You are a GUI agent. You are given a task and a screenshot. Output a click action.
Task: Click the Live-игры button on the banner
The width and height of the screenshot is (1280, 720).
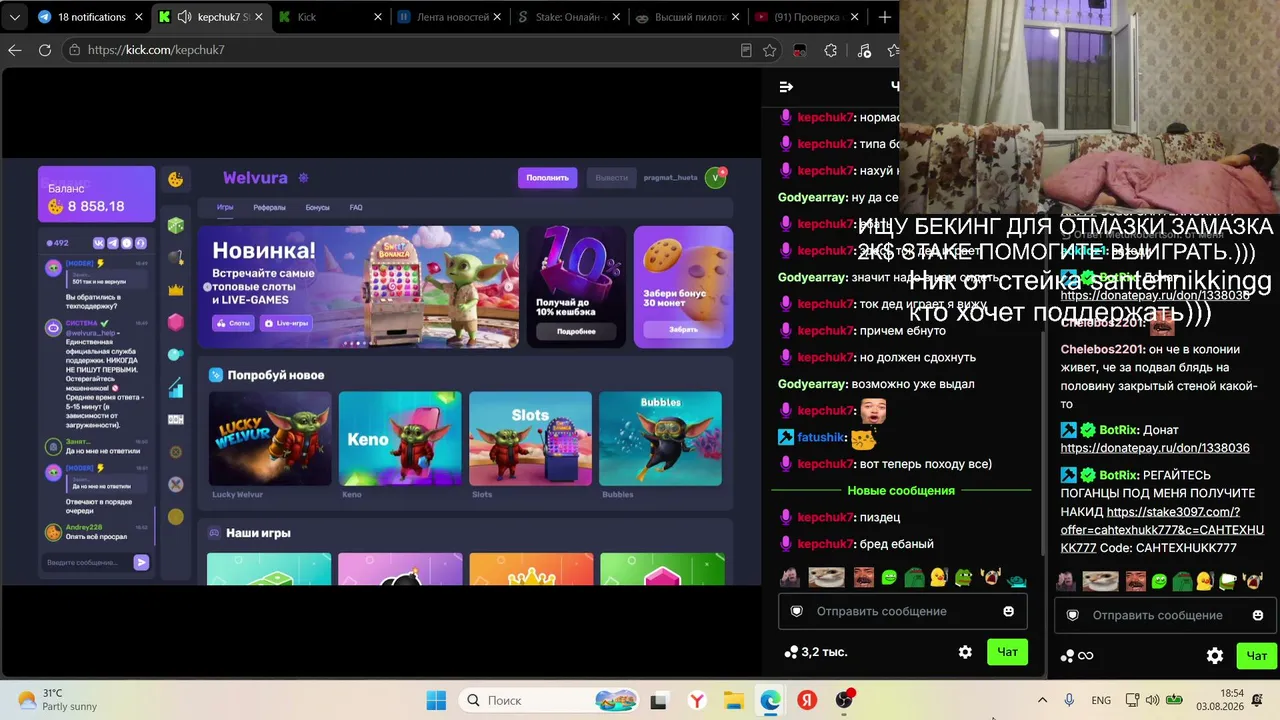(285, 323)
